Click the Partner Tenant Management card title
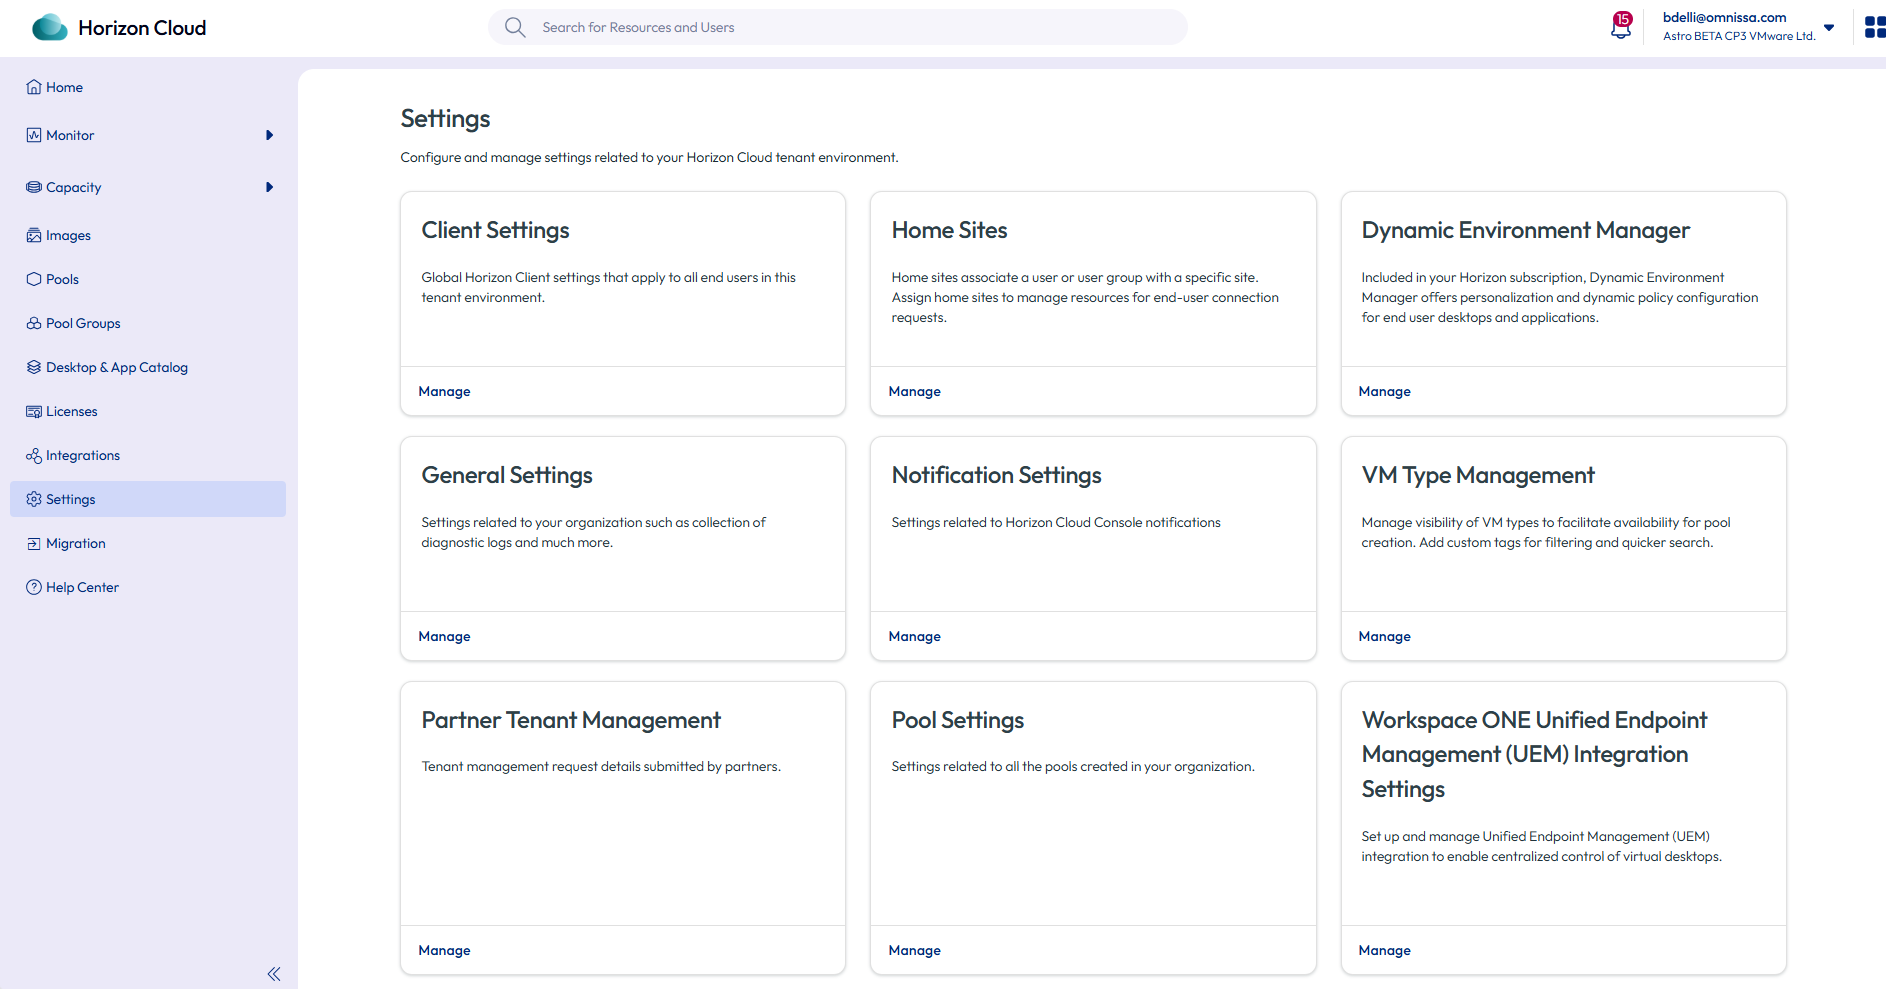 571,720
